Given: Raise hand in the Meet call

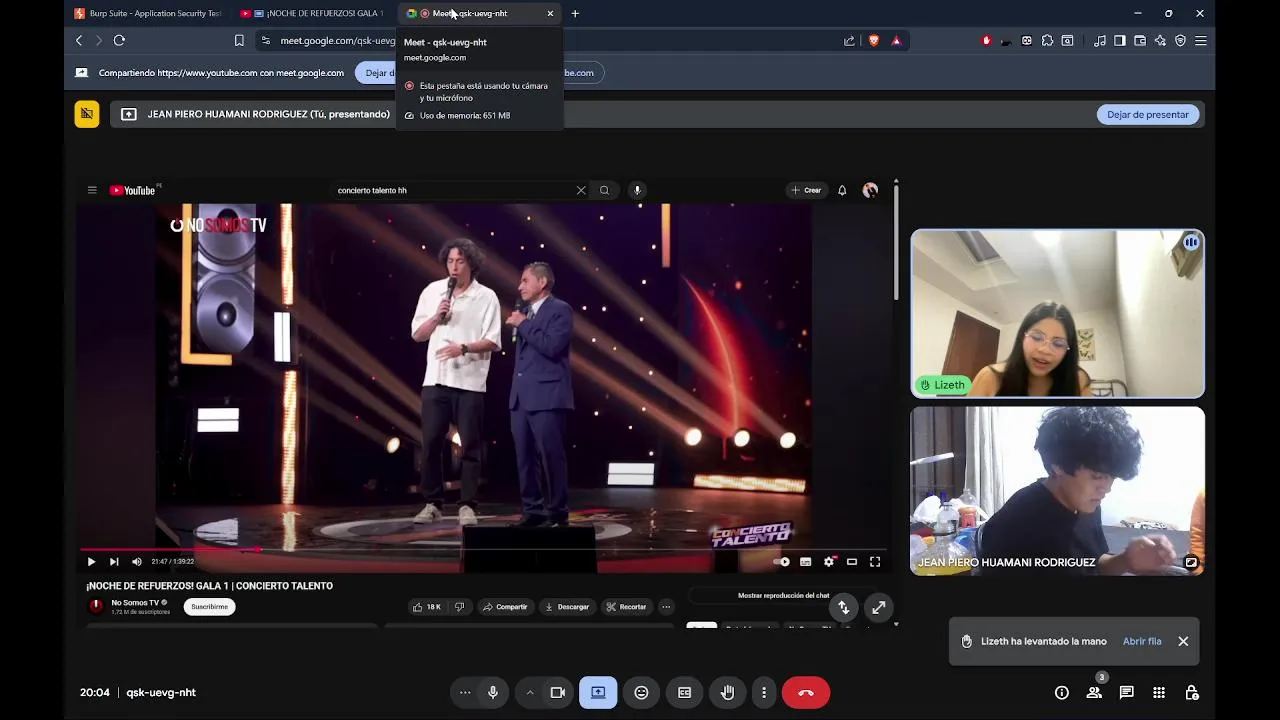Looking at the screenshot, I should pos(727,692).
